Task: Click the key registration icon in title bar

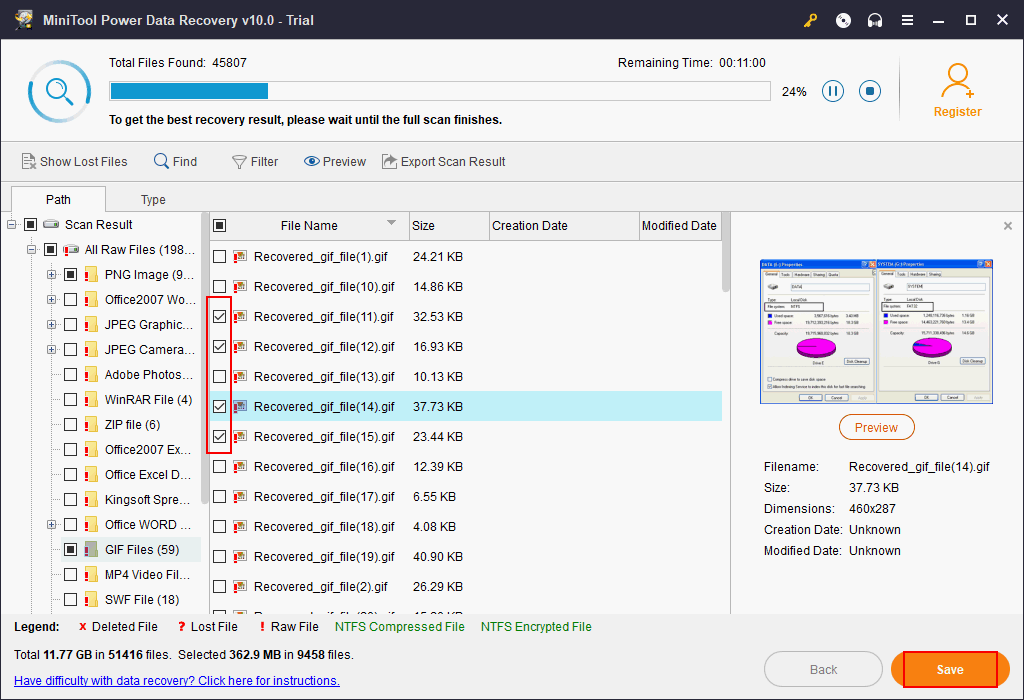Action: pyautogui.click(x=810, y=20)
